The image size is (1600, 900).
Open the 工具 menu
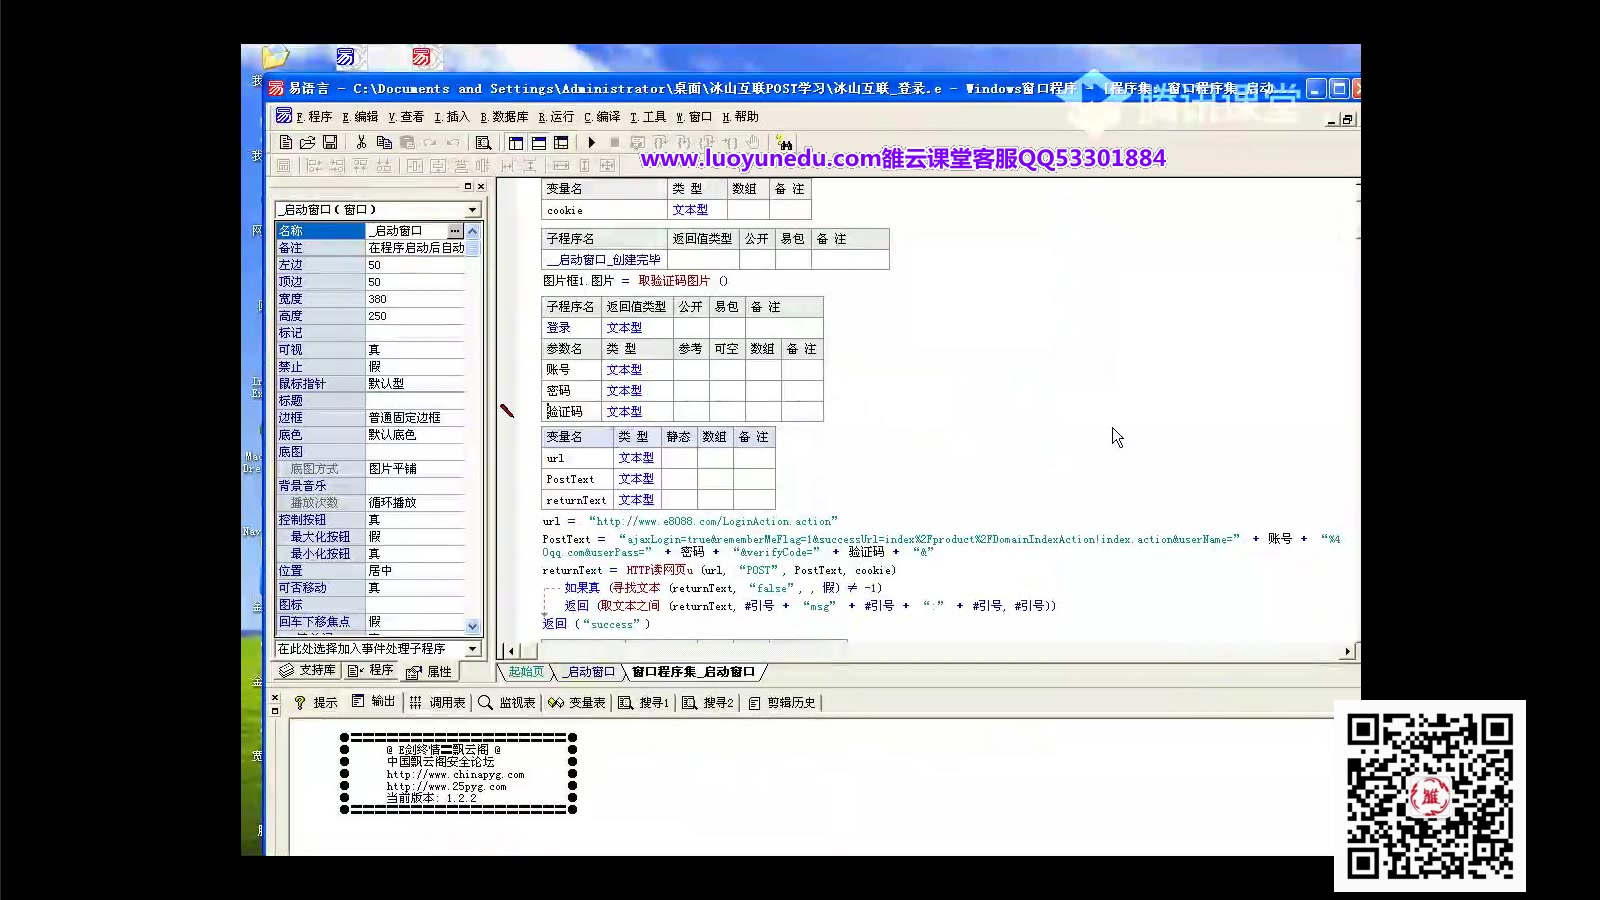(648, 117)
